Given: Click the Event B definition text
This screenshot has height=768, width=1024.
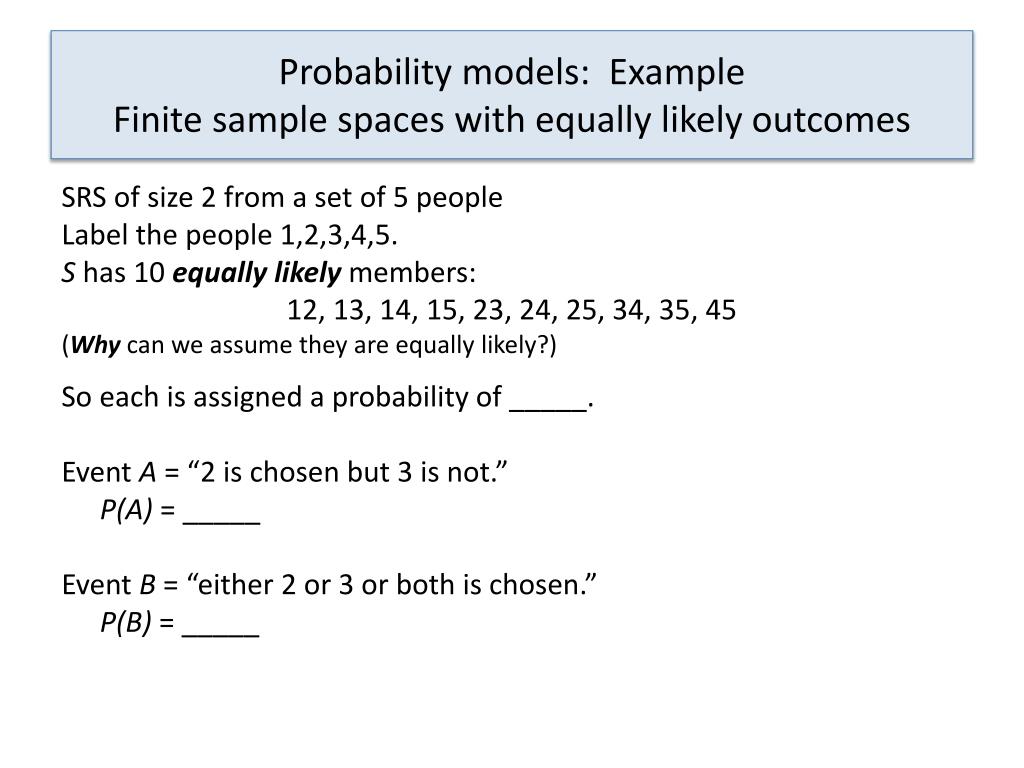Looking at the screenshot, I should click(x=330, y=584).
